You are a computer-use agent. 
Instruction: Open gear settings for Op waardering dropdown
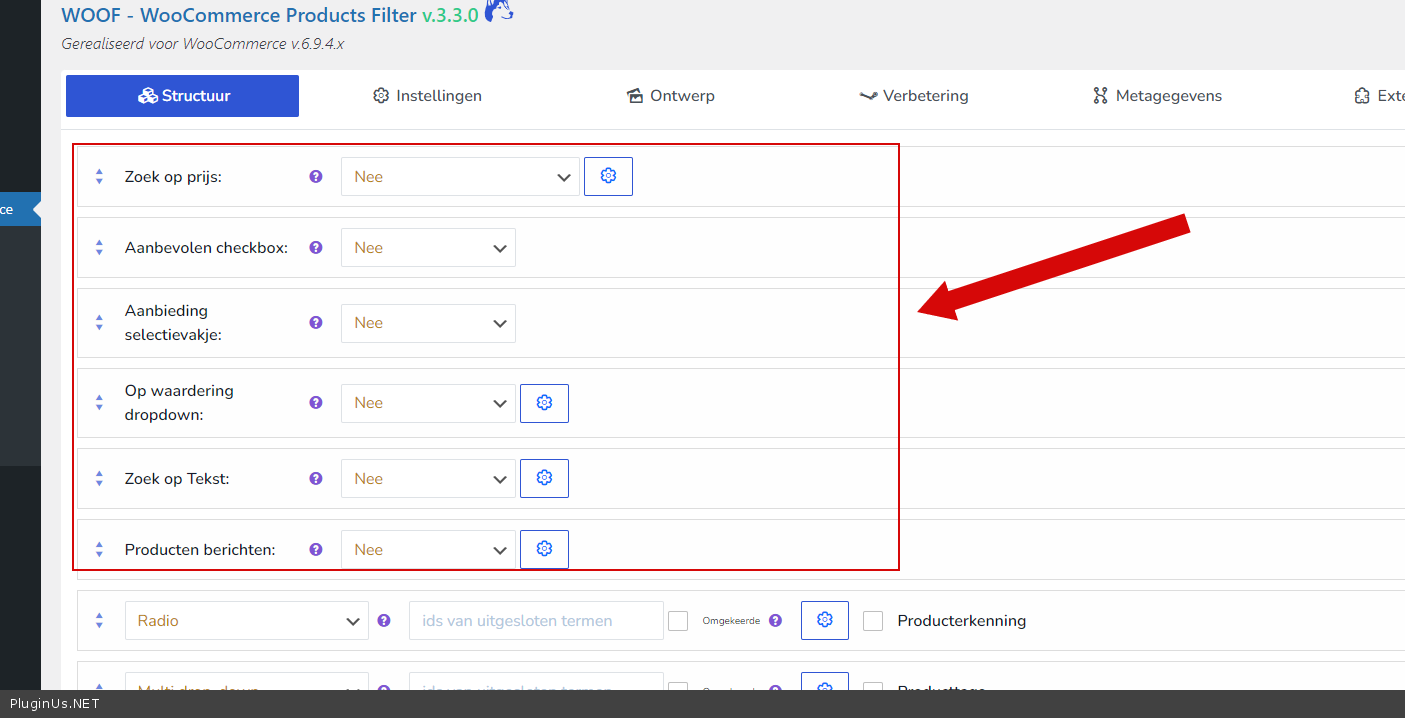(544, 403)
